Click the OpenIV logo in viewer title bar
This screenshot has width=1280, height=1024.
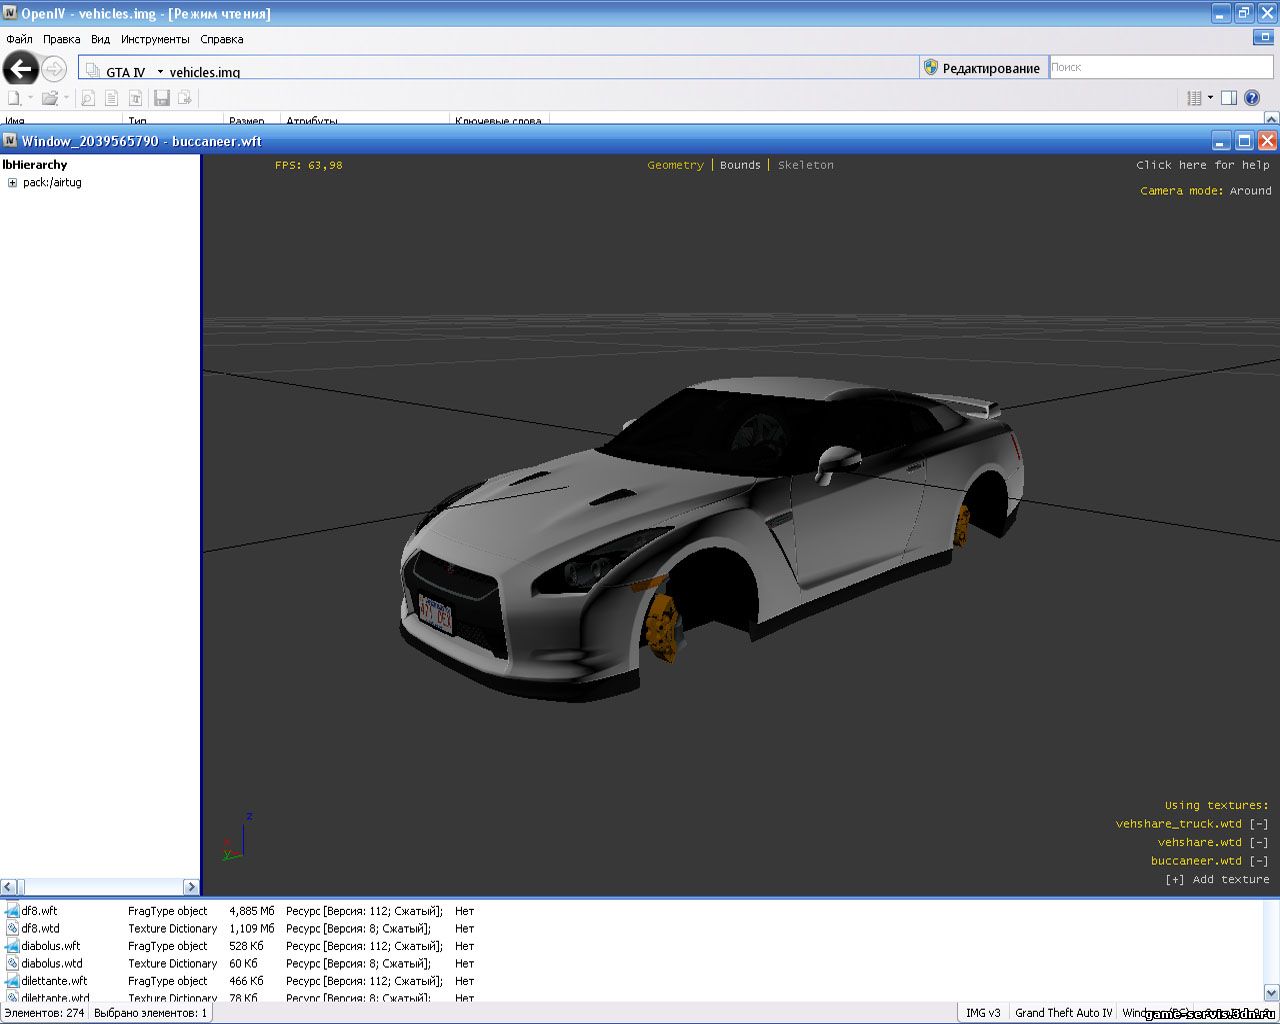pos(10,141)
